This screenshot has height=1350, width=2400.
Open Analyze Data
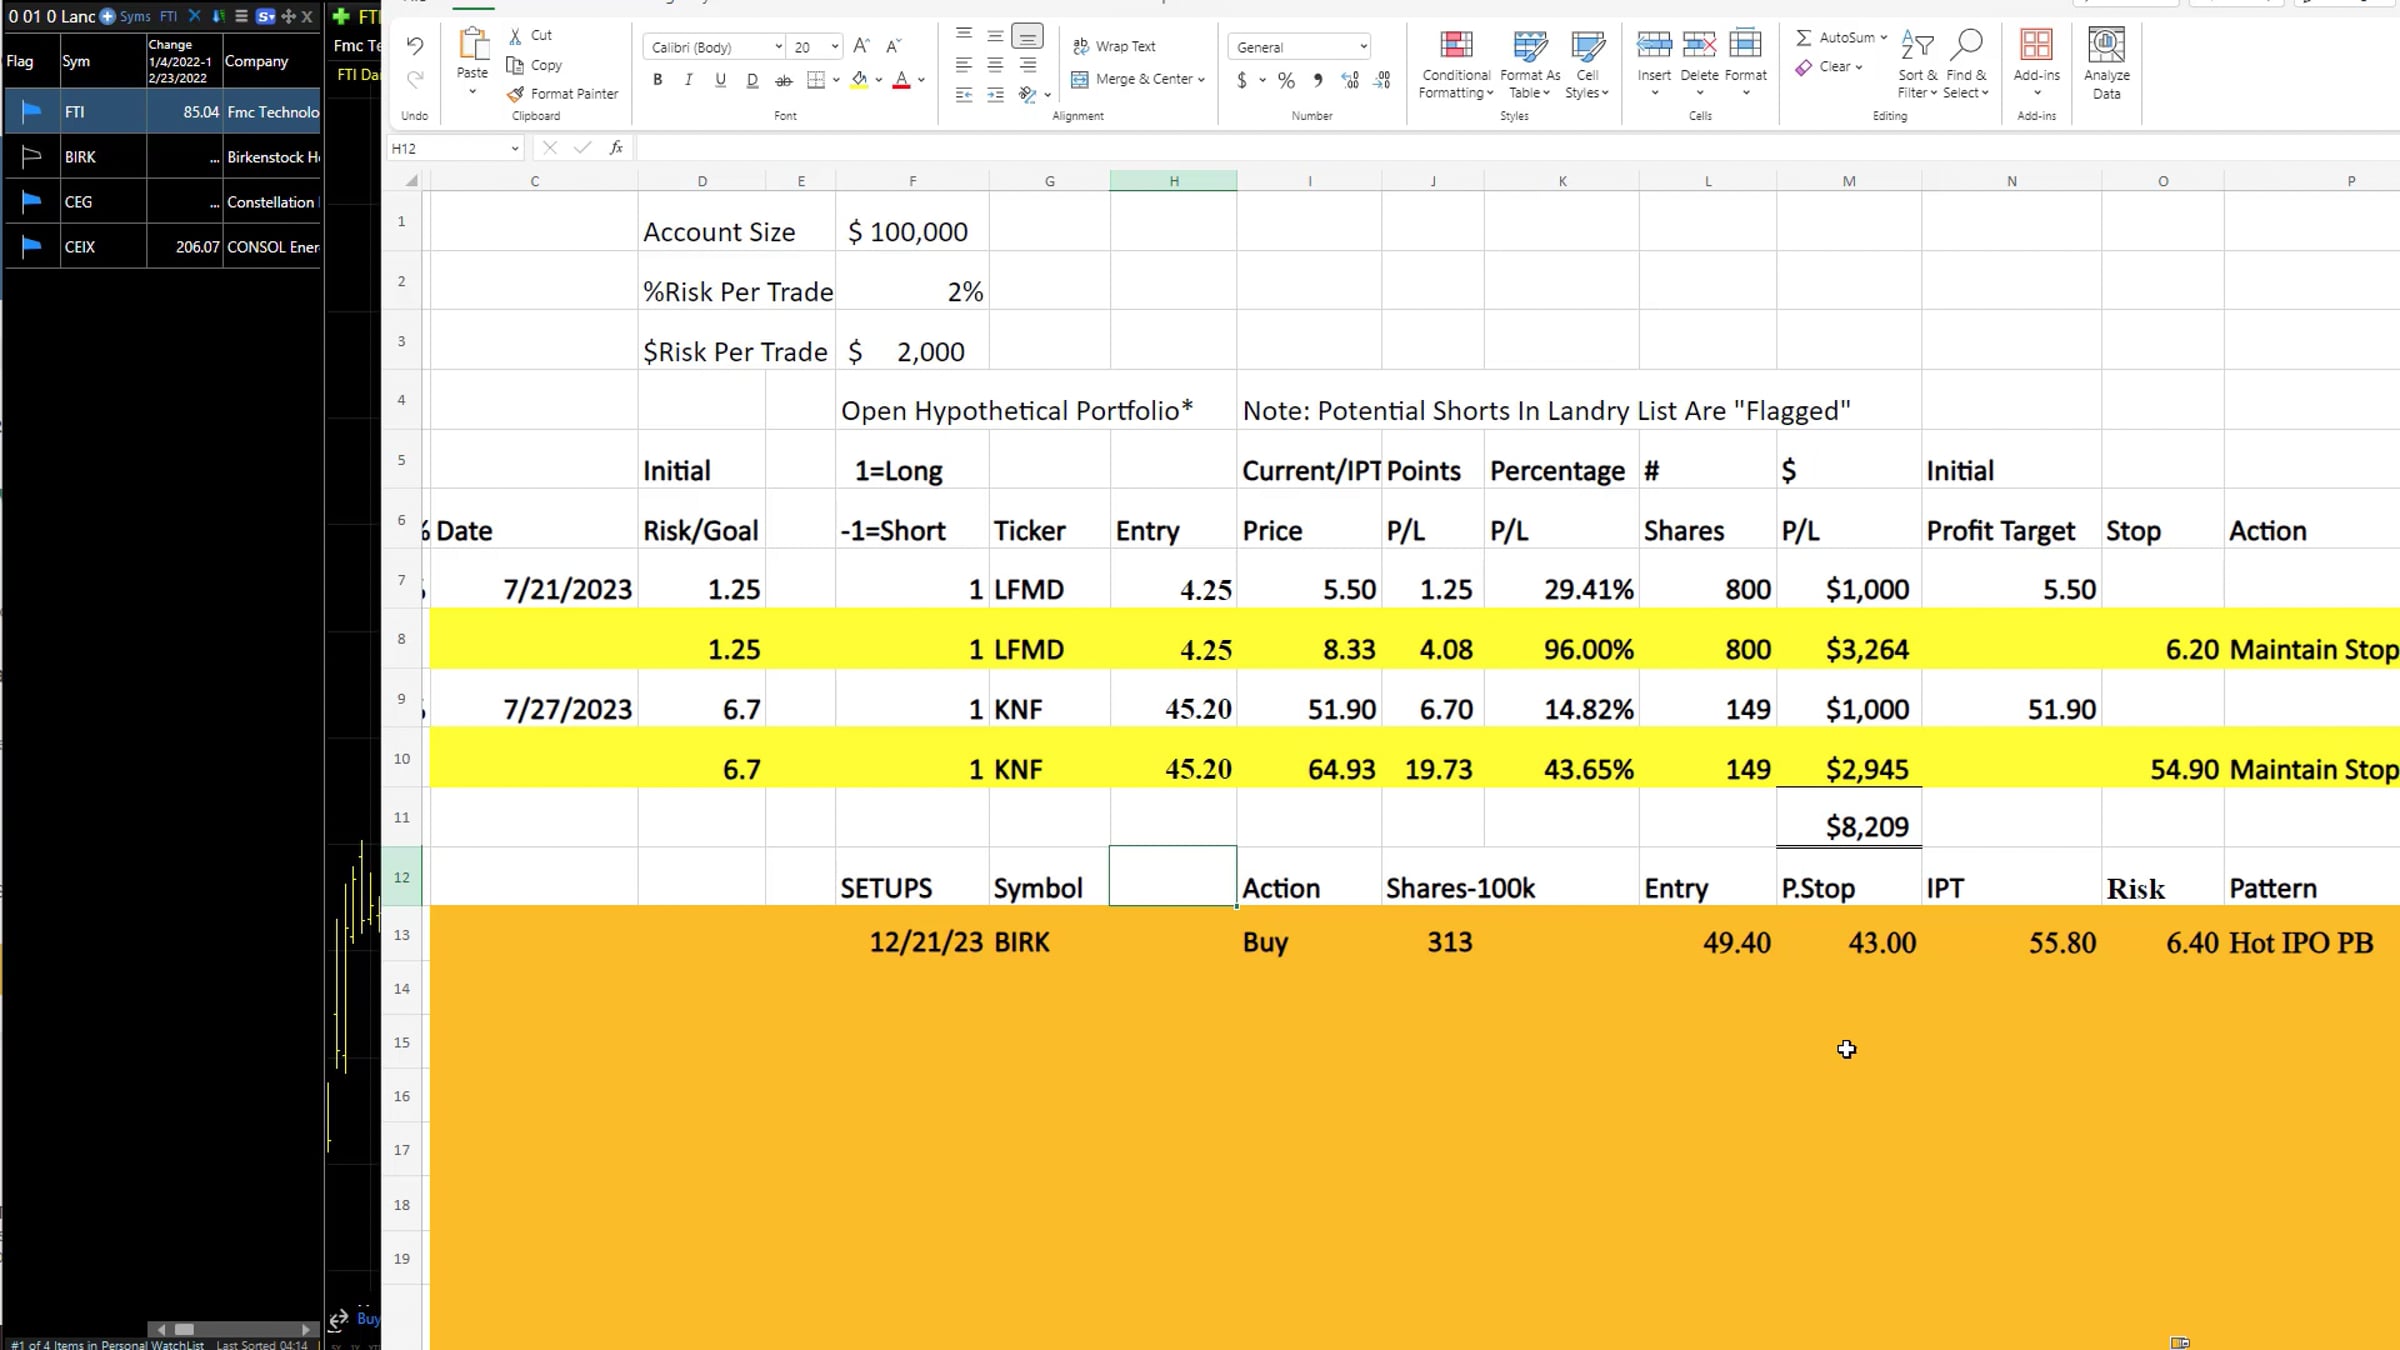pos(2106,64)
